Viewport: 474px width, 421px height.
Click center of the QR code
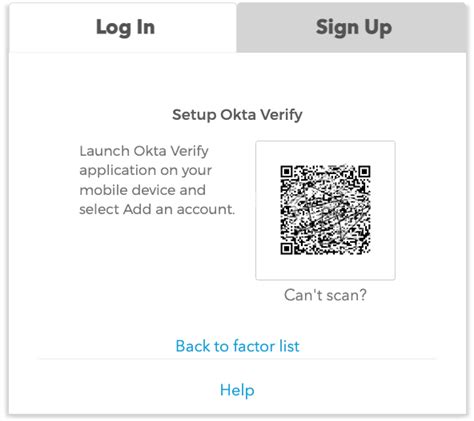(x=325, y=210)
